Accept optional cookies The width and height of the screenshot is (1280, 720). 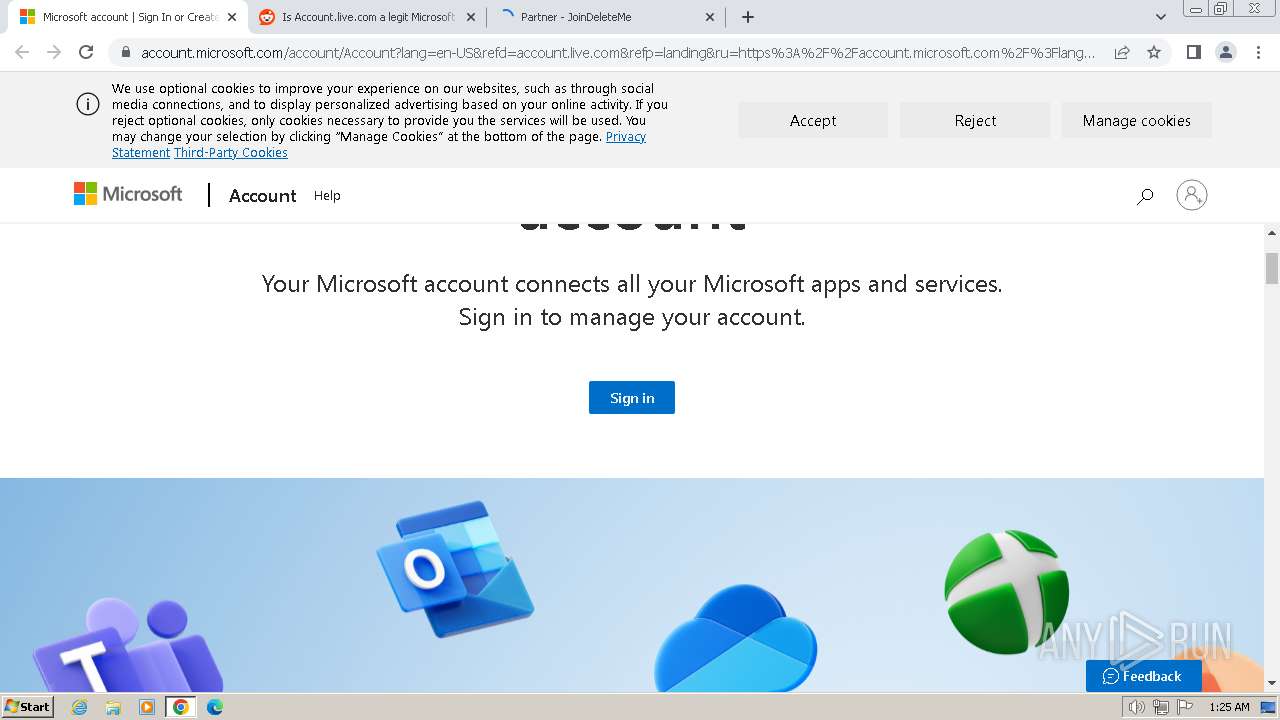tap(813, 120)
